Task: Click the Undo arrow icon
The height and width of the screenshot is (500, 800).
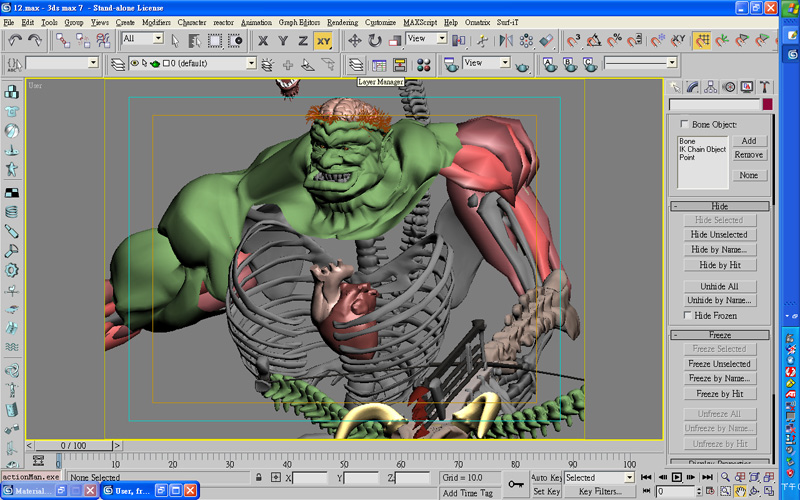Action: tap(15, 40)
